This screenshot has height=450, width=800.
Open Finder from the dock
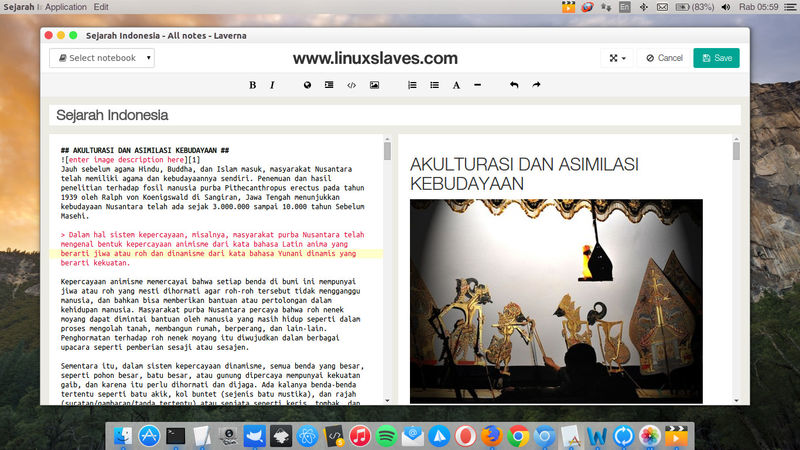point(122,436)
